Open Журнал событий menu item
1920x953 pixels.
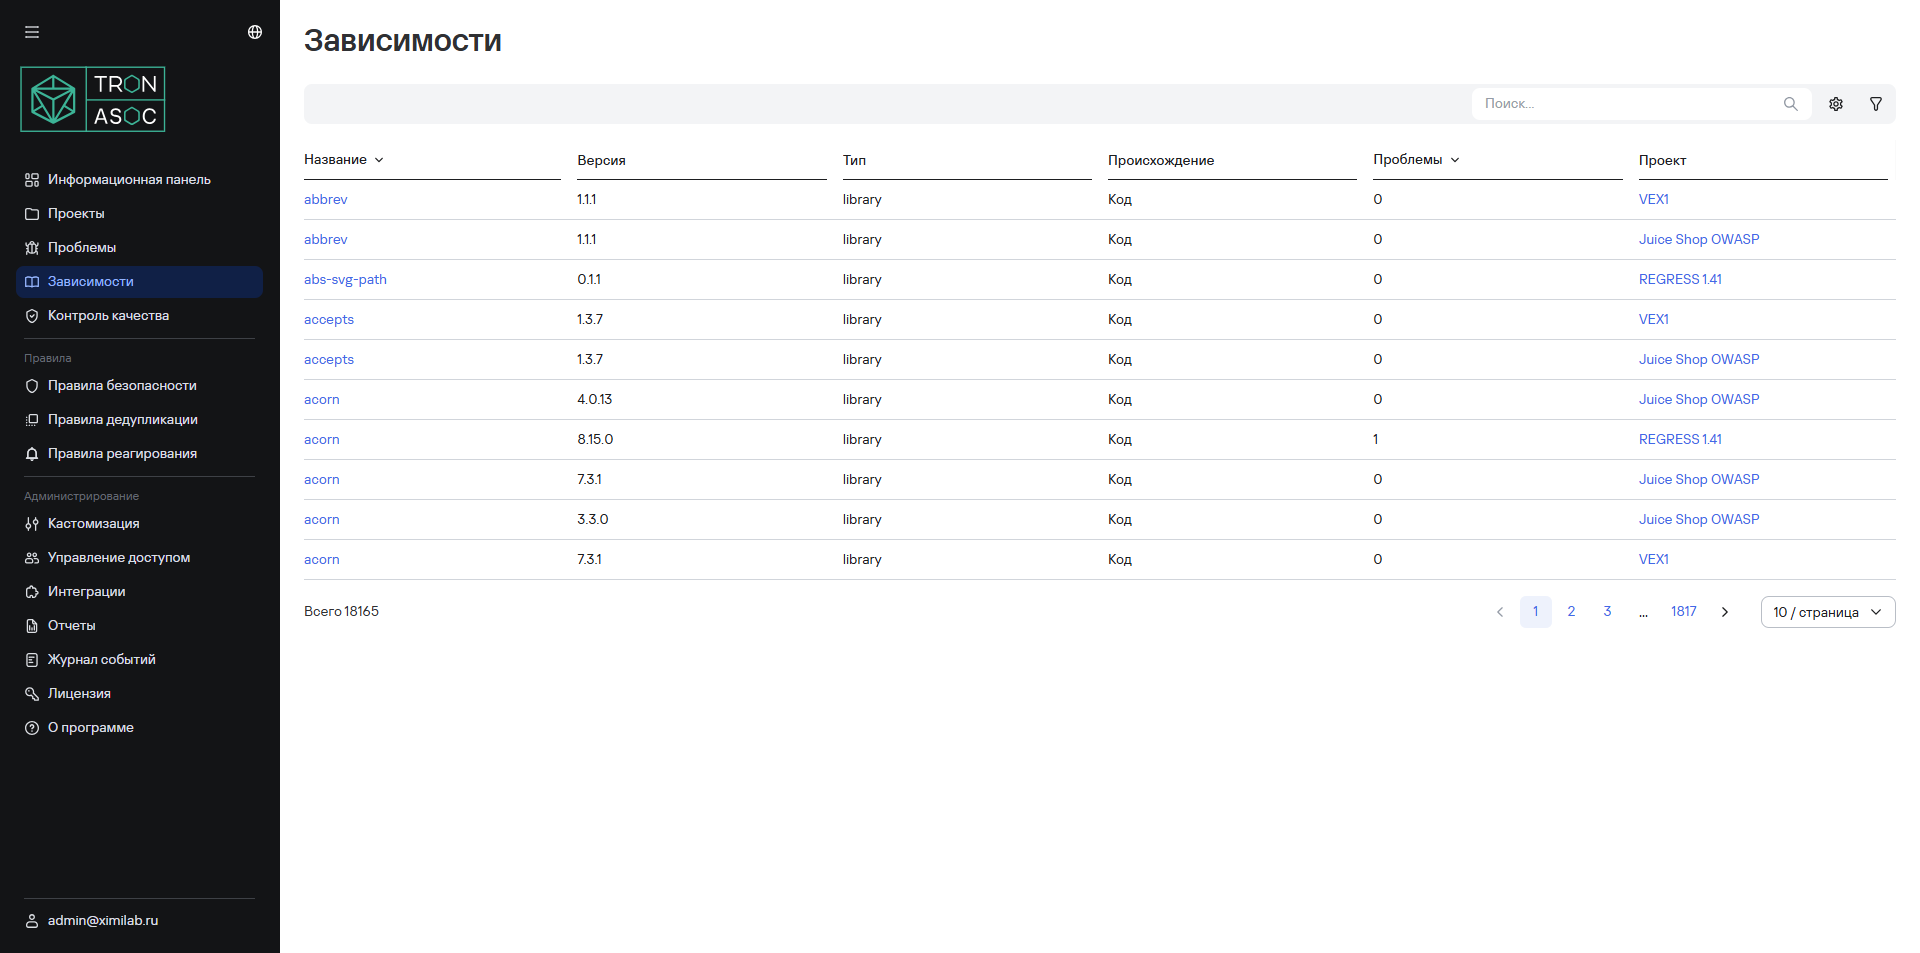click(101, 660)
